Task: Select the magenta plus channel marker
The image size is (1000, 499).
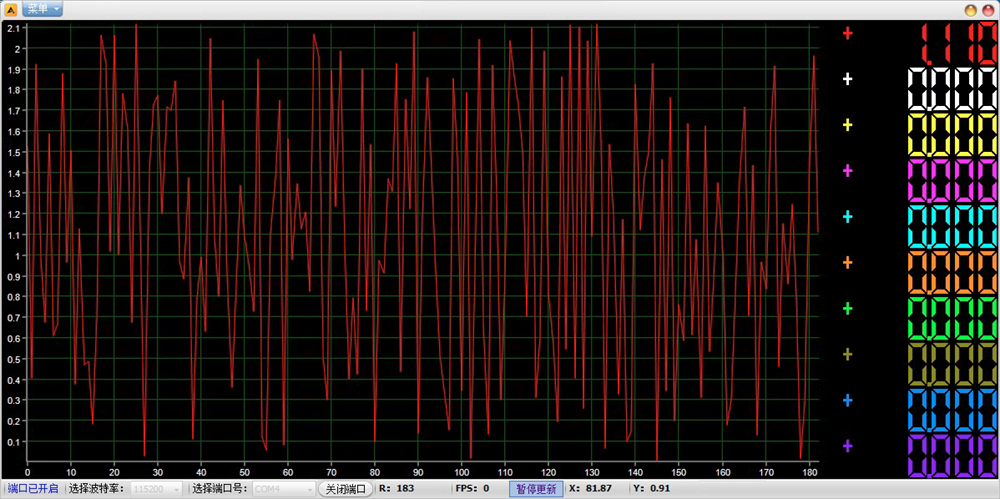Action: [x=848, y=171]
